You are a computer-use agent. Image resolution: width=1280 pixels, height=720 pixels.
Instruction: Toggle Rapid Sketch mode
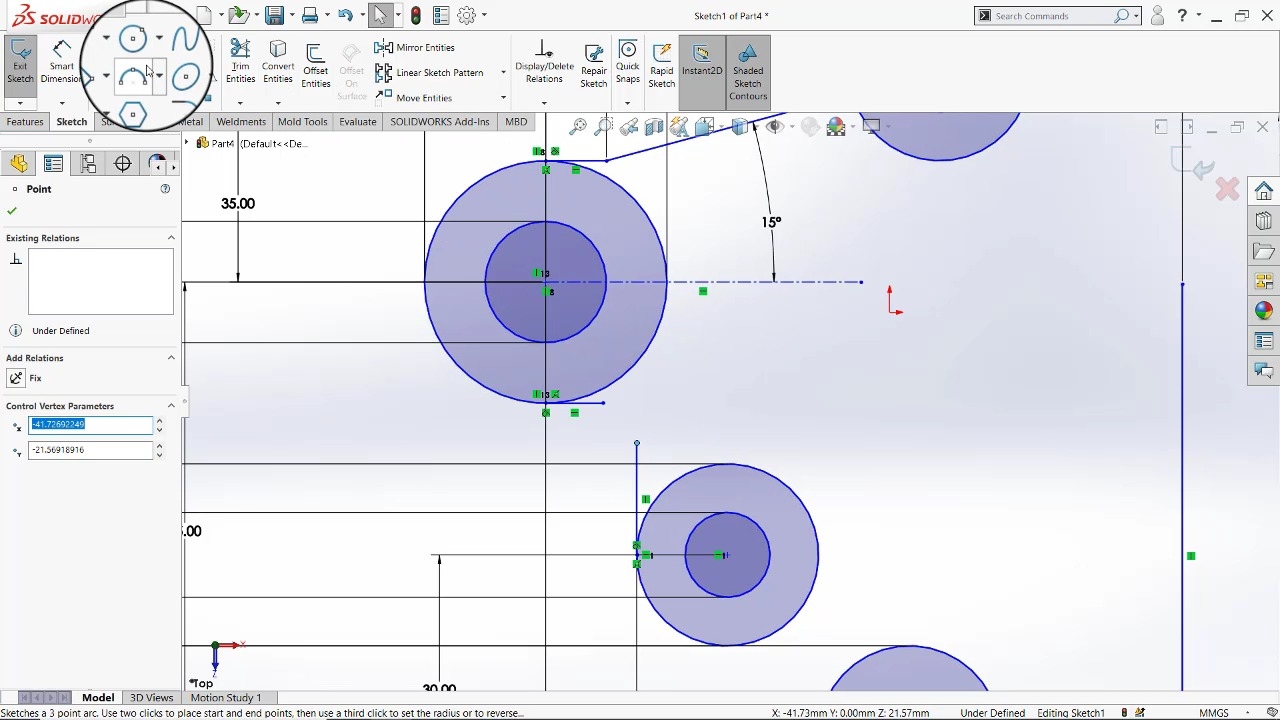pos(661,64)
